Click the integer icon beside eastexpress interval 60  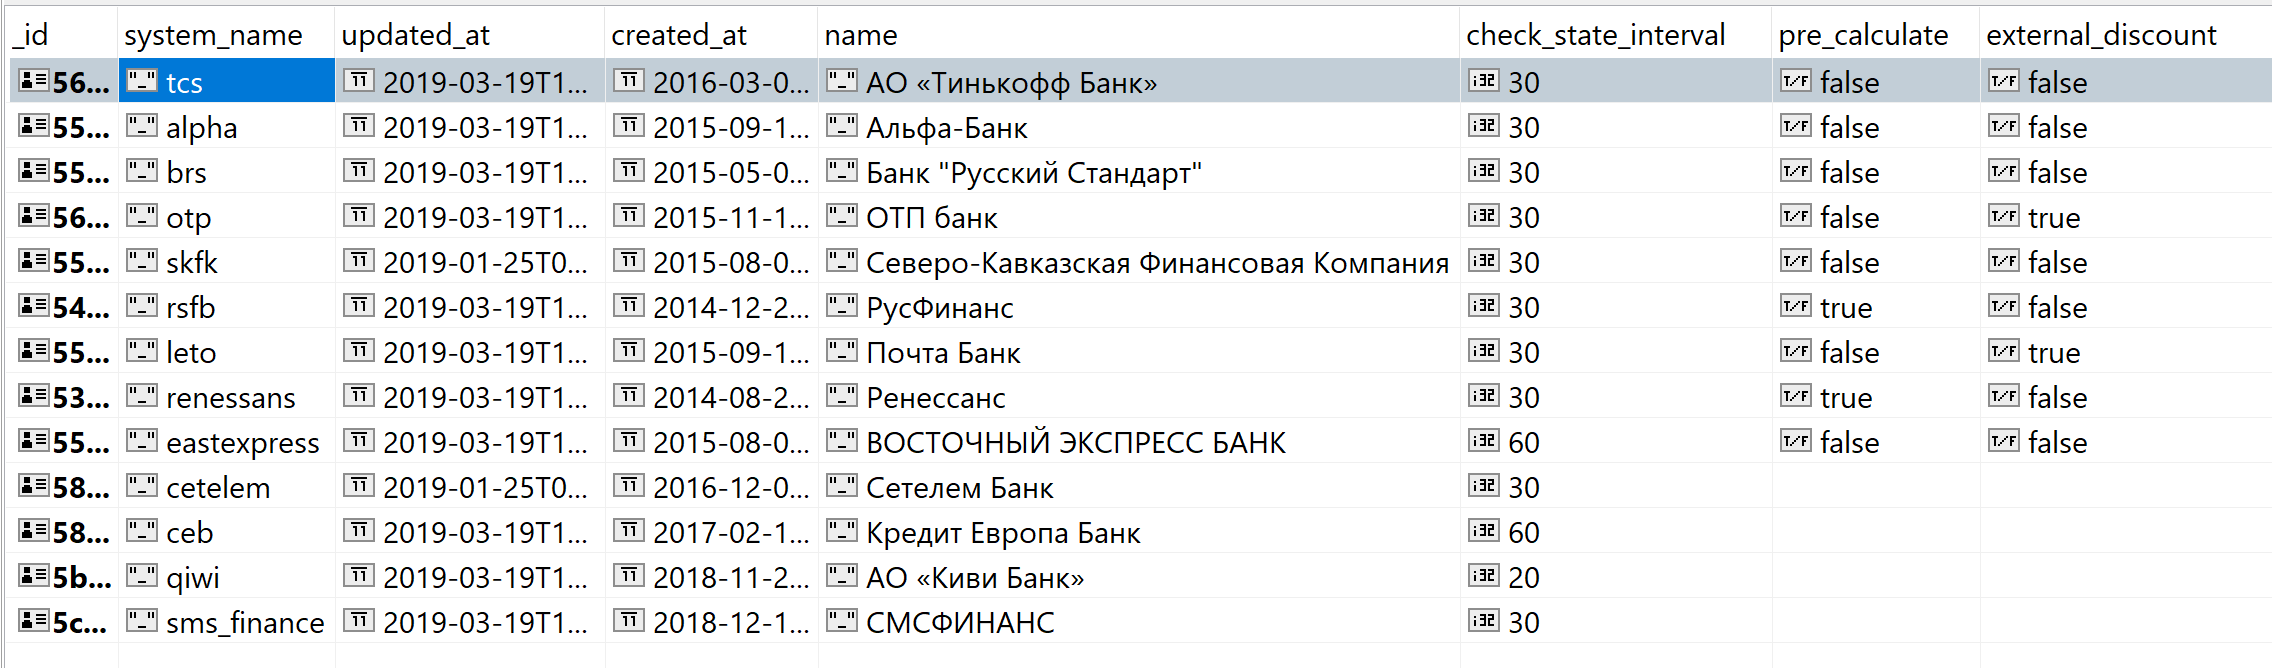pyautogui.click(x=1483, y=441)
